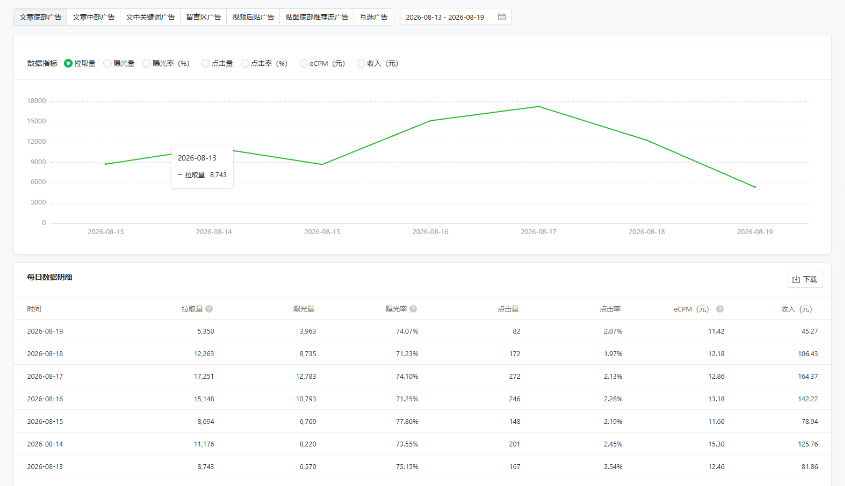Switch to the 文中关键词广告 tab
The image size is (845, 486).
150,17
